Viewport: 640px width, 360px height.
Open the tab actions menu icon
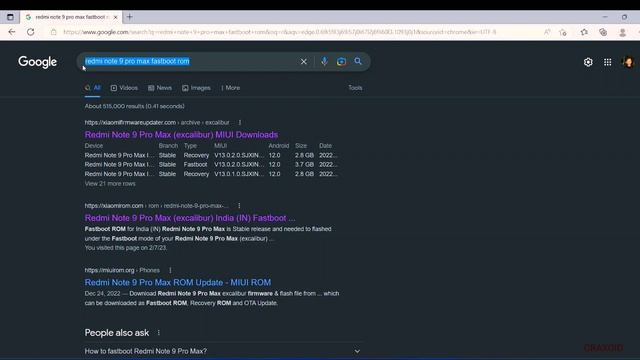(x=10, y=17)
